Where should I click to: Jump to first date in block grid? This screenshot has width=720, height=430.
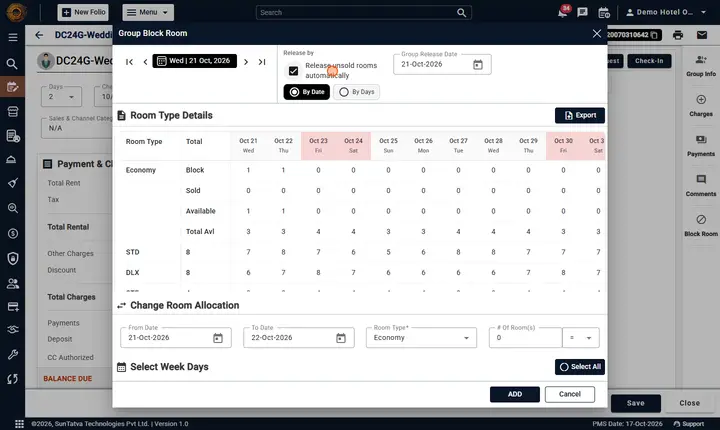[x=129, y=62]
